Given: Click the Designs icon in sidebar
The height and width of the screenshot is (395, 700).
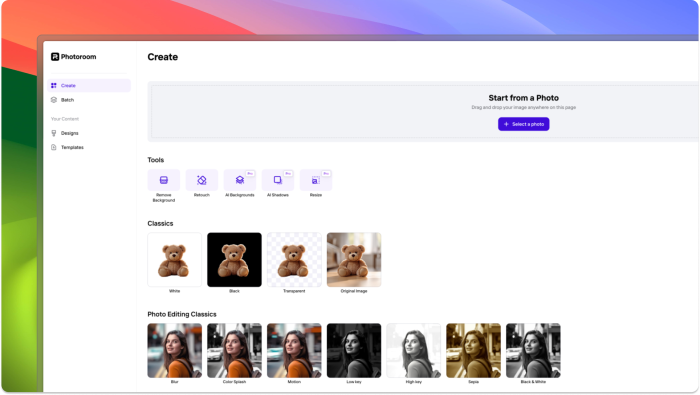Looking at the screenshot, I should coord(54,133).
